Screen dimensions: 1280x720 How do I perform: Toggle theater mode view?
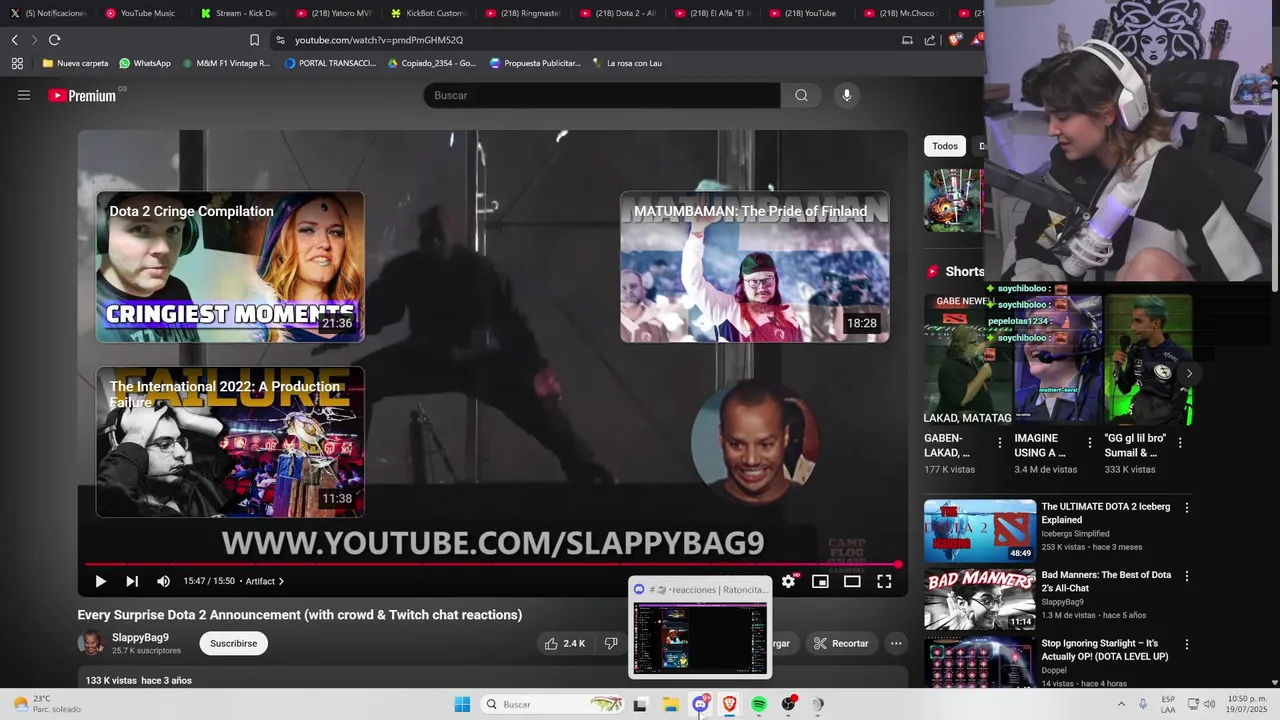pos(852,581)
